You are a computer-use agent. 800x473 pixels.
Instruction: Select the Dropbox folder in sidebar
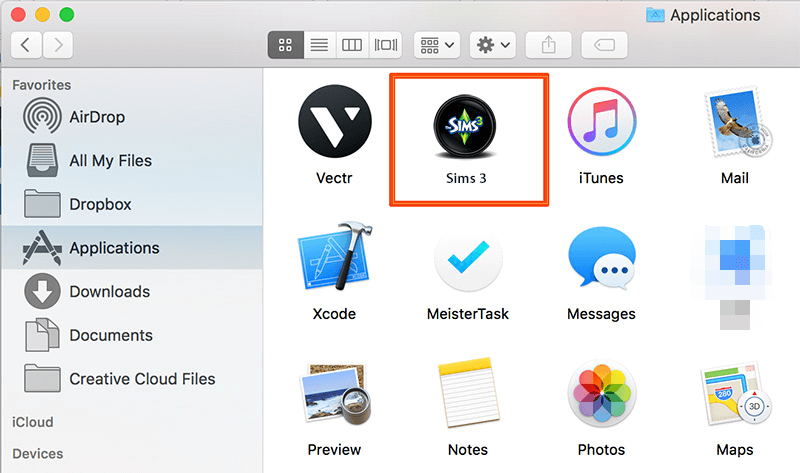[x=132, y=204]
